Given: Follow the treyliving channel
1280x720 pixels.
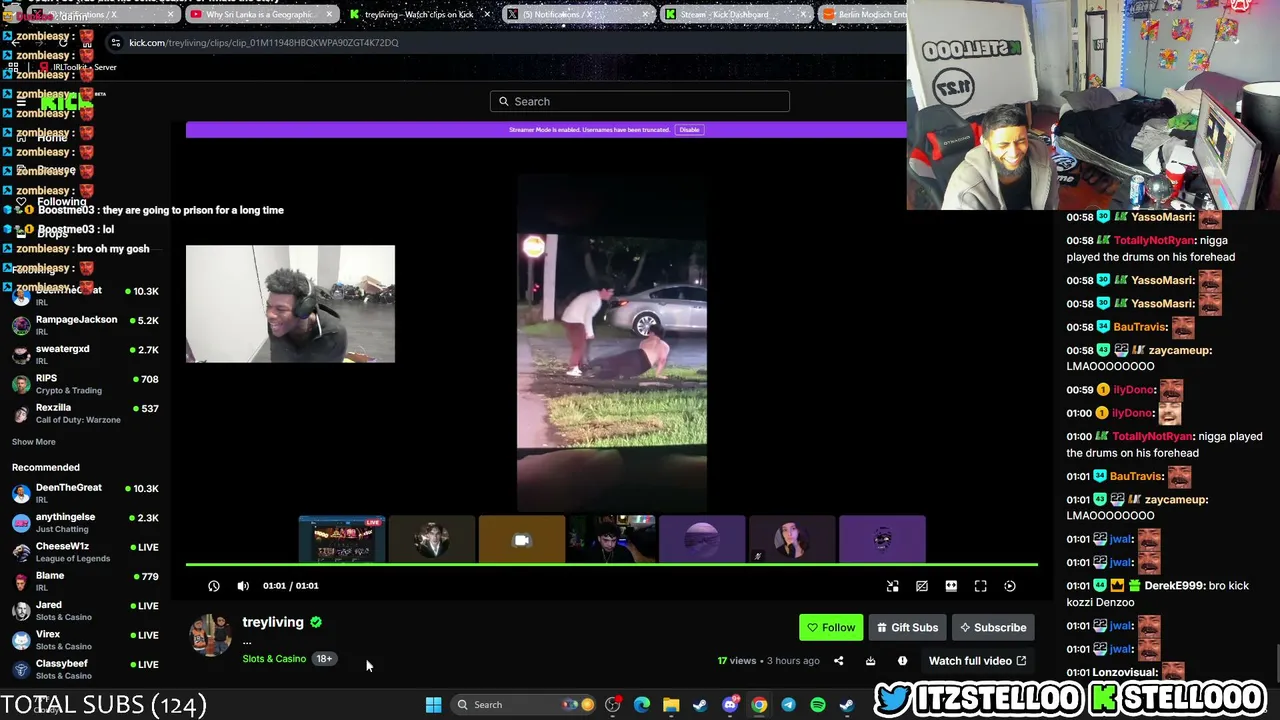Looking at the screenshot, I should coord(831,628).
